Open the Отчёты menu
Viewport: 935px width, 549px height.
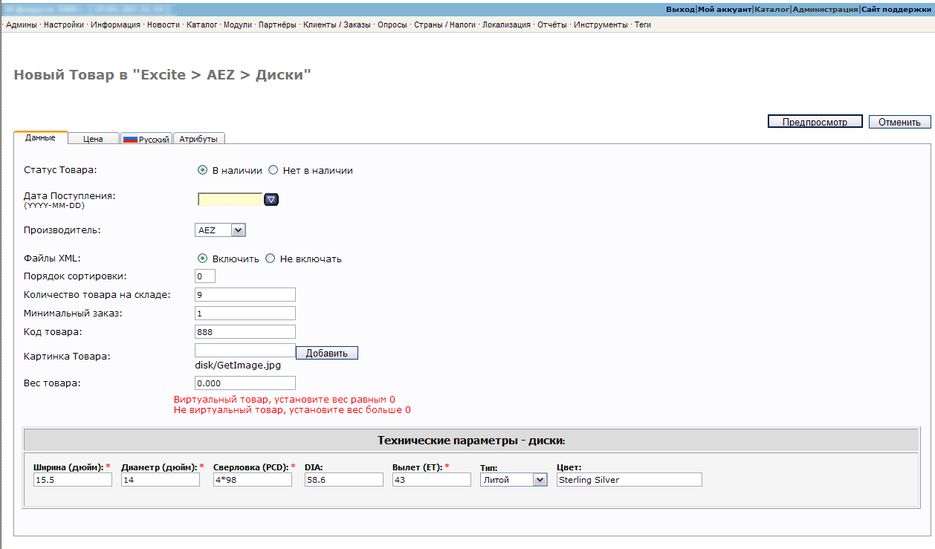click(x=552, y=25)
